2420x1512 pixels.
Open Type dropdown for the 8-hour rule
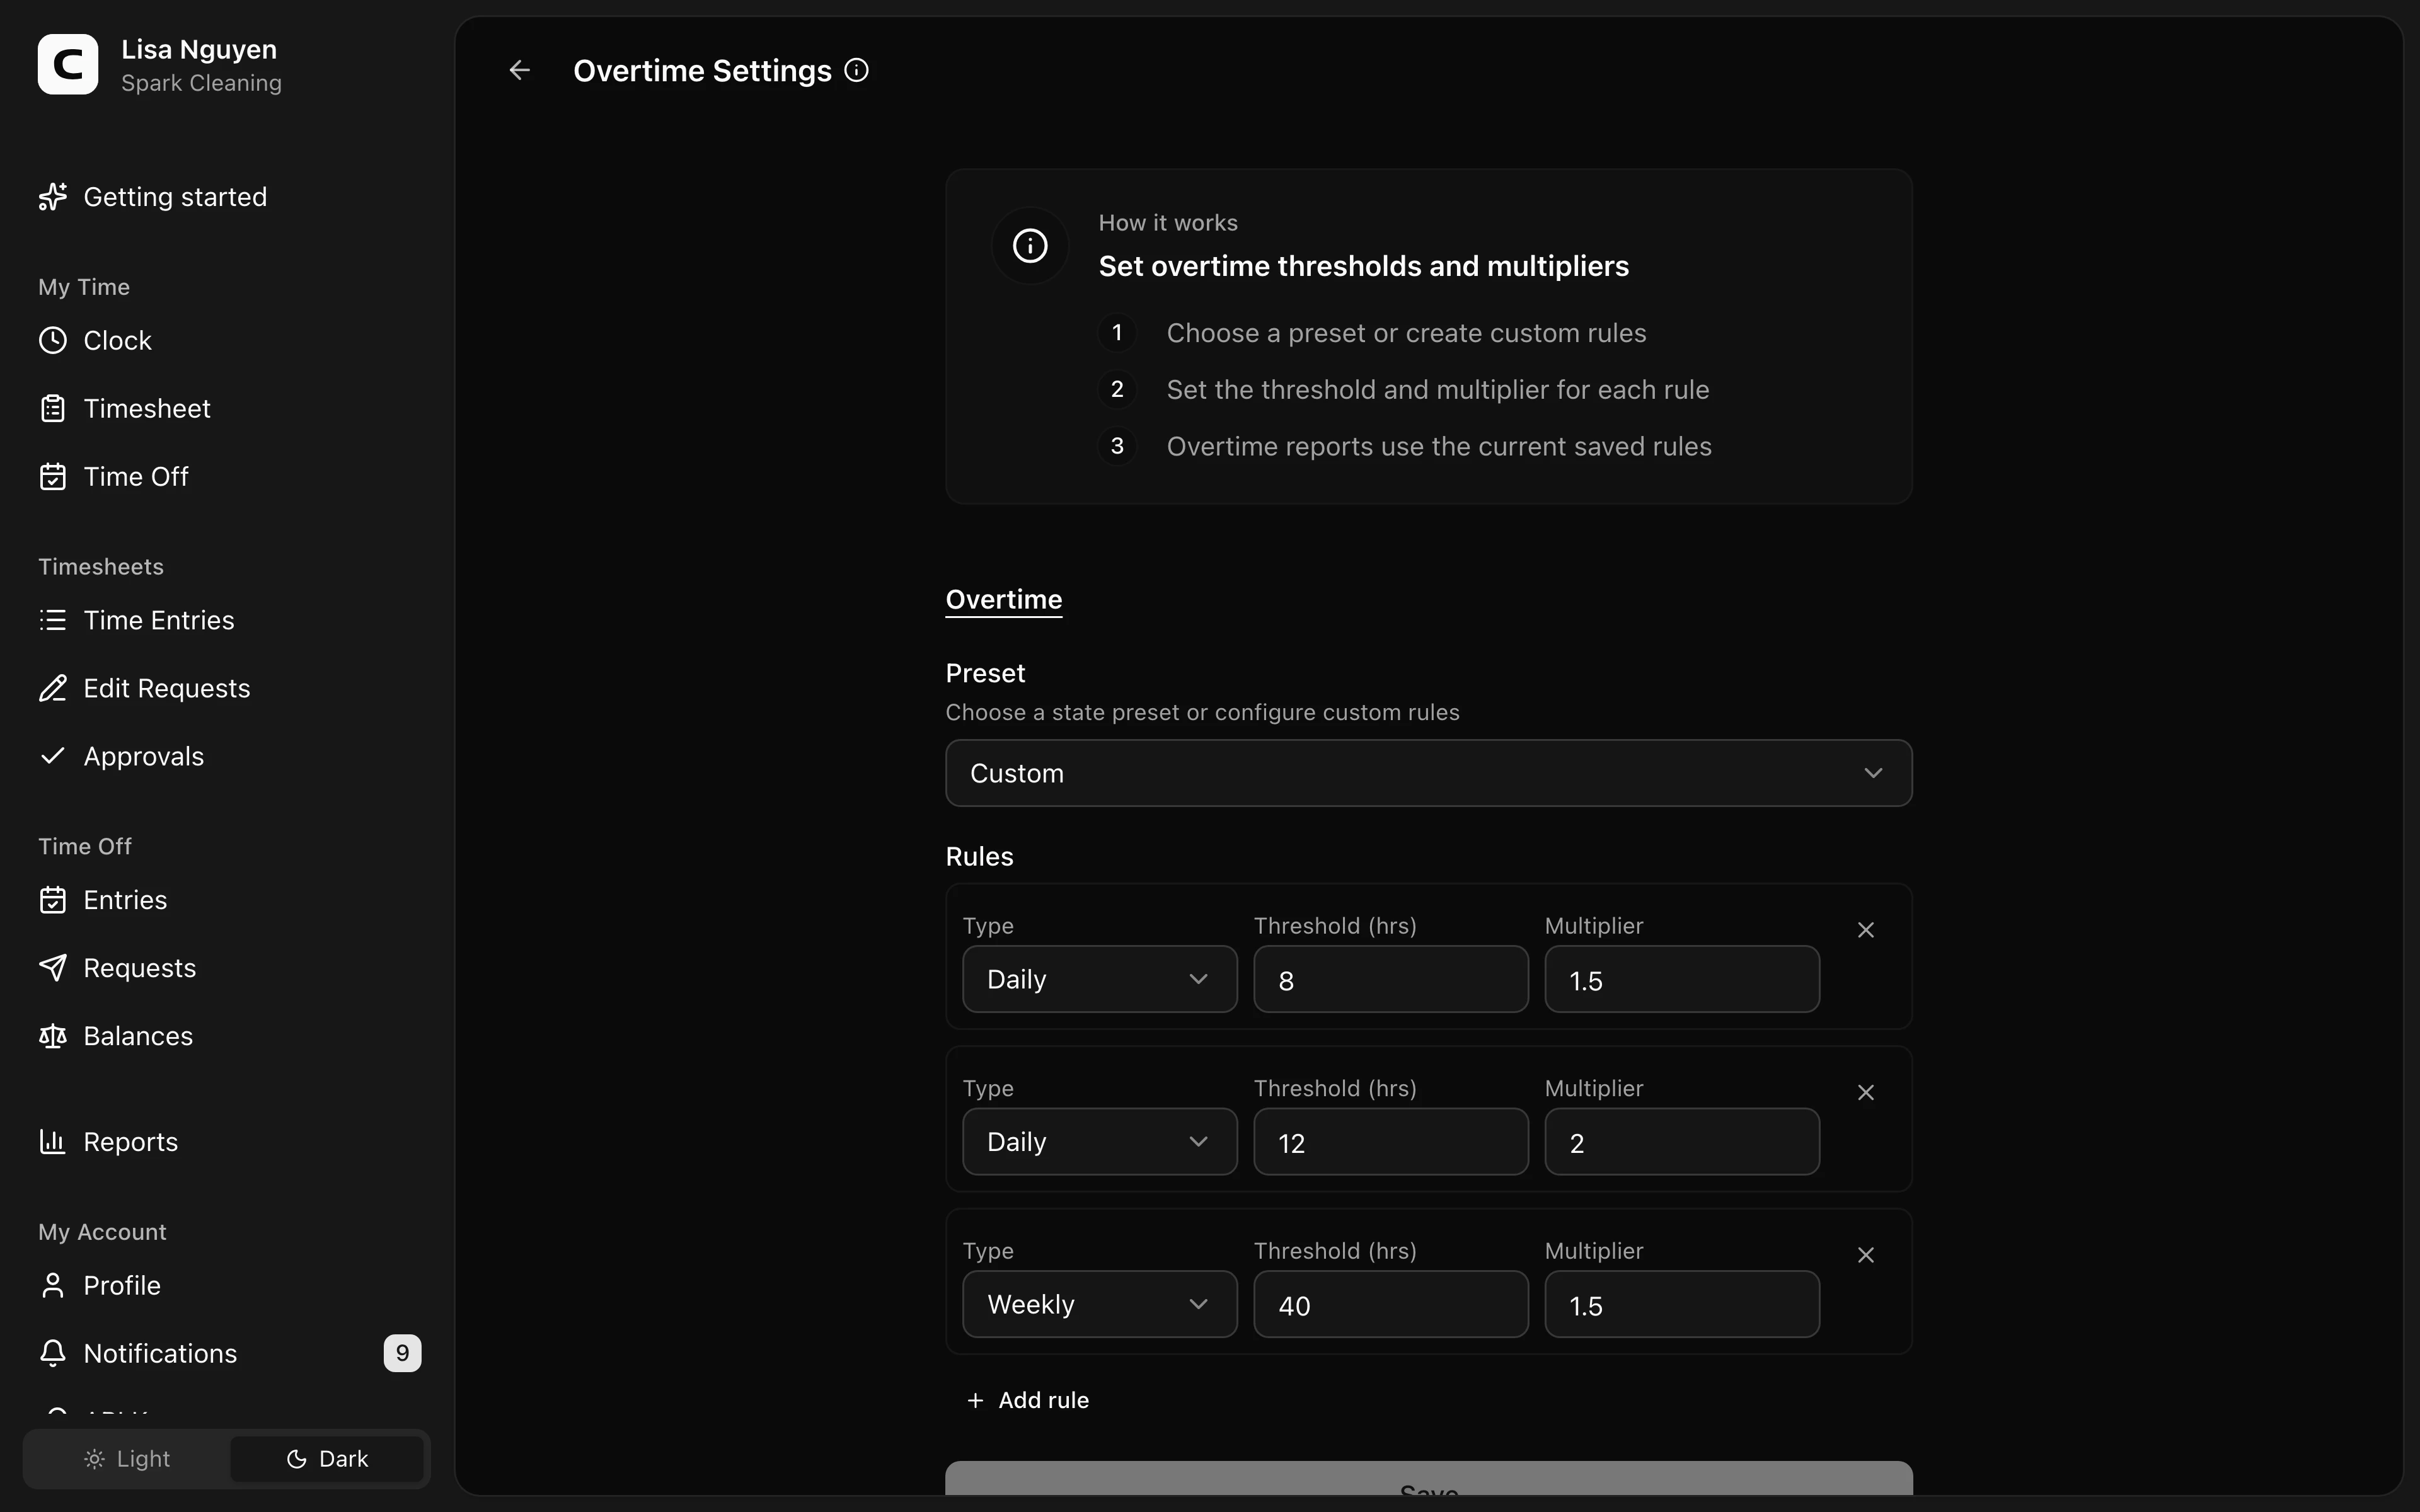pos(1100,979)
